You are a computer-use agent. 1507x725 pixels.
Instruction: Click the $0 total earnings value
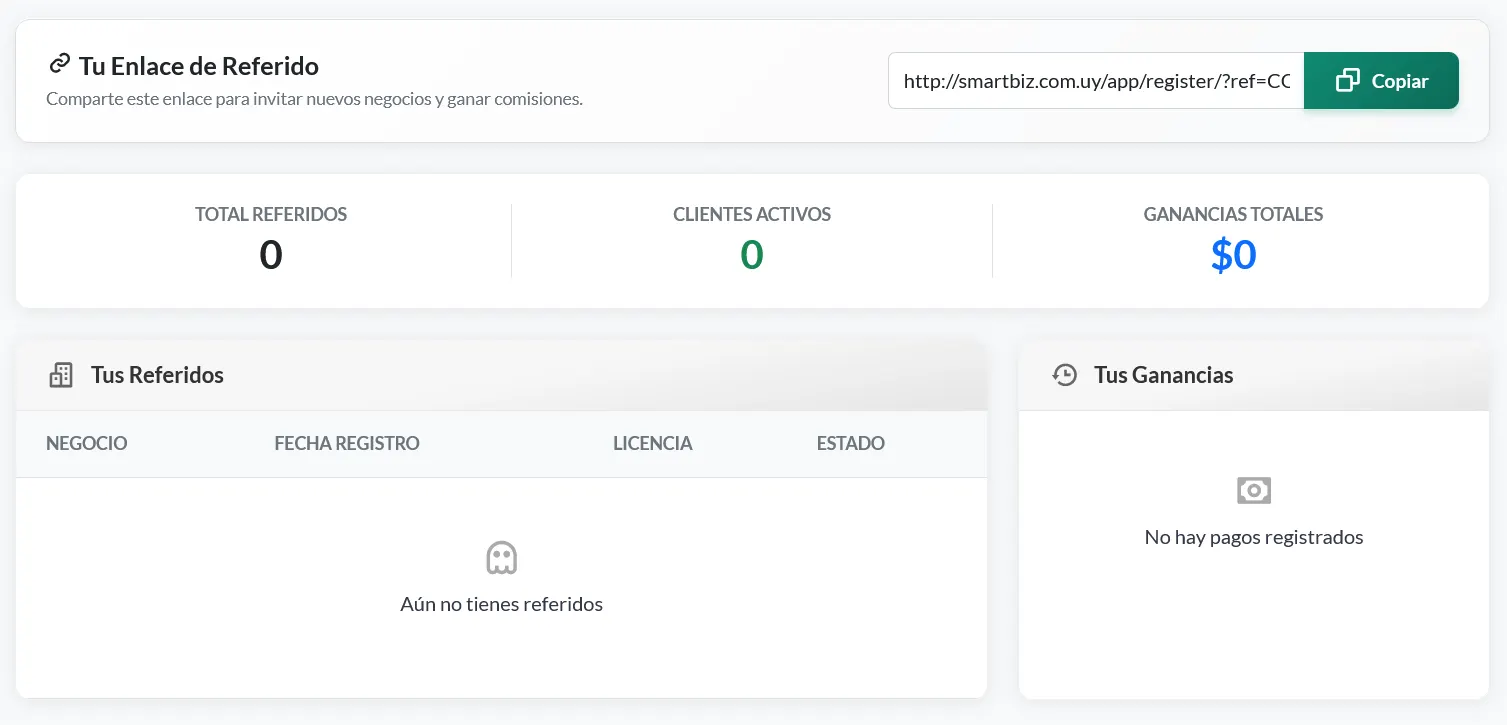(x=1233, y=255)
